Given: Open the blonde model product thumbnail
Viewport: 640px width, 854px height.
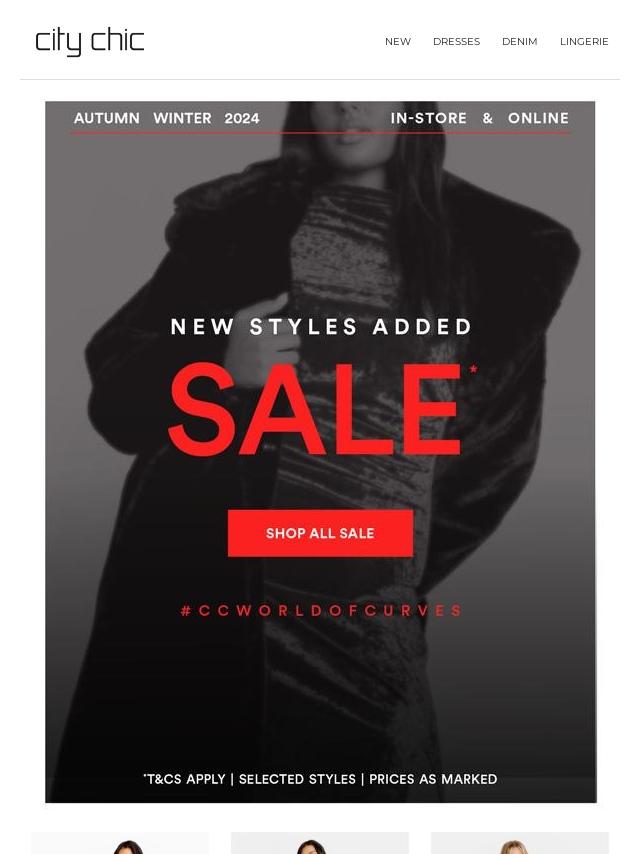Looking at the screenshot, I should pyautogui.click(x=520, y=843).
